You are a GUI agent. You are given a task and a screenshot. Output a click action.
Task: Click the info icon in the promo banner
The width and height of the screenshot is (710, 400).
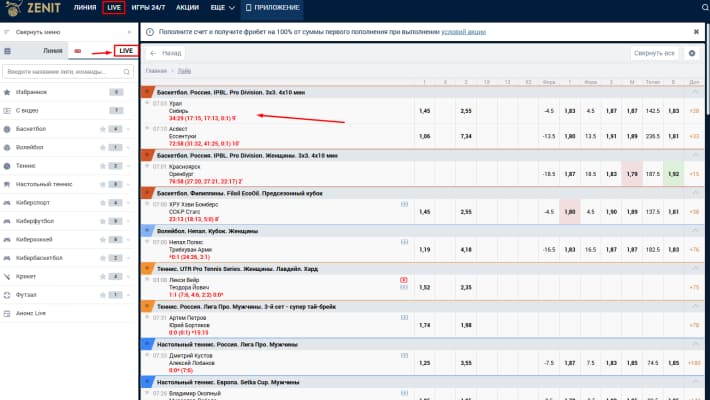[x=150, y=32]
